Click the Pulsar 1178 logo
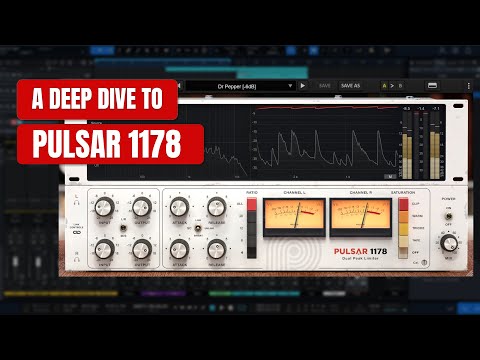 pos(360,253)
